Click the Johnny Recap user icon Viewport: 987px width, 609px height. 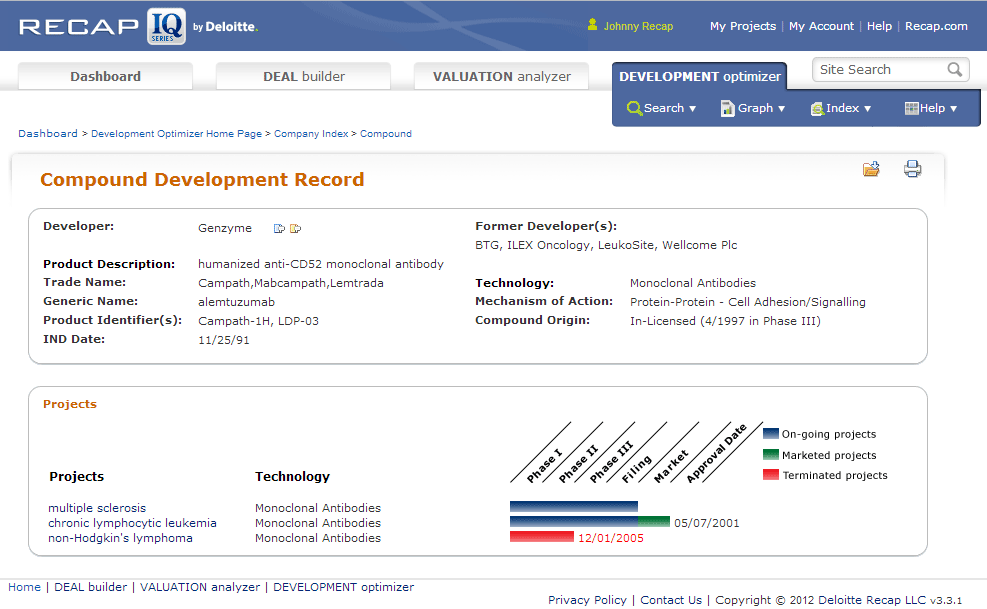pyautogui.click(x=593, y=26)
